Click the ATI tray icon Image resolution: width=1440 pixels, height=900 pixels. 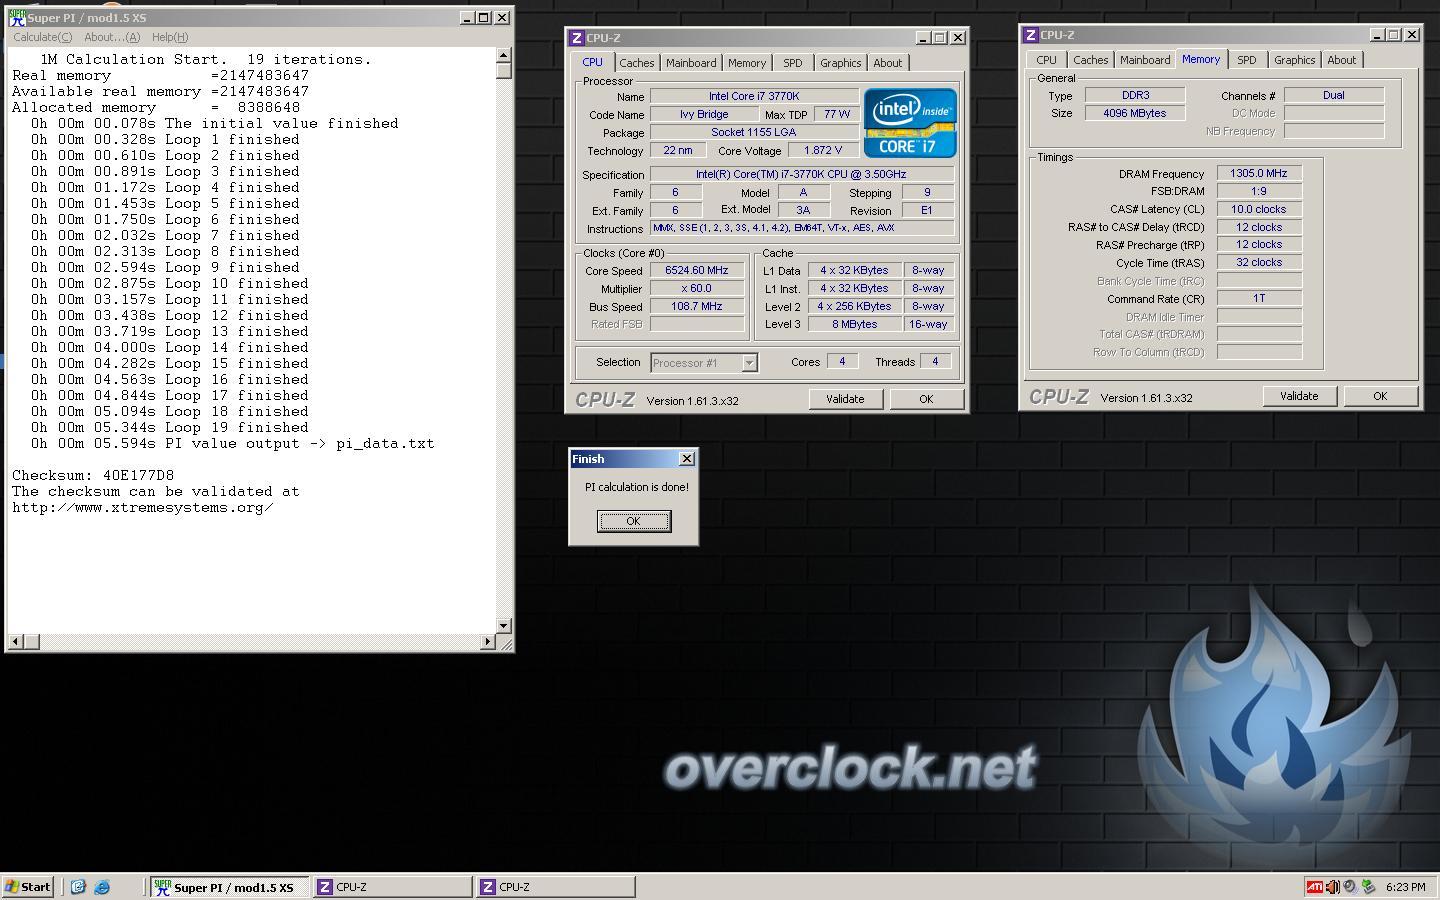pos(1314,887)
